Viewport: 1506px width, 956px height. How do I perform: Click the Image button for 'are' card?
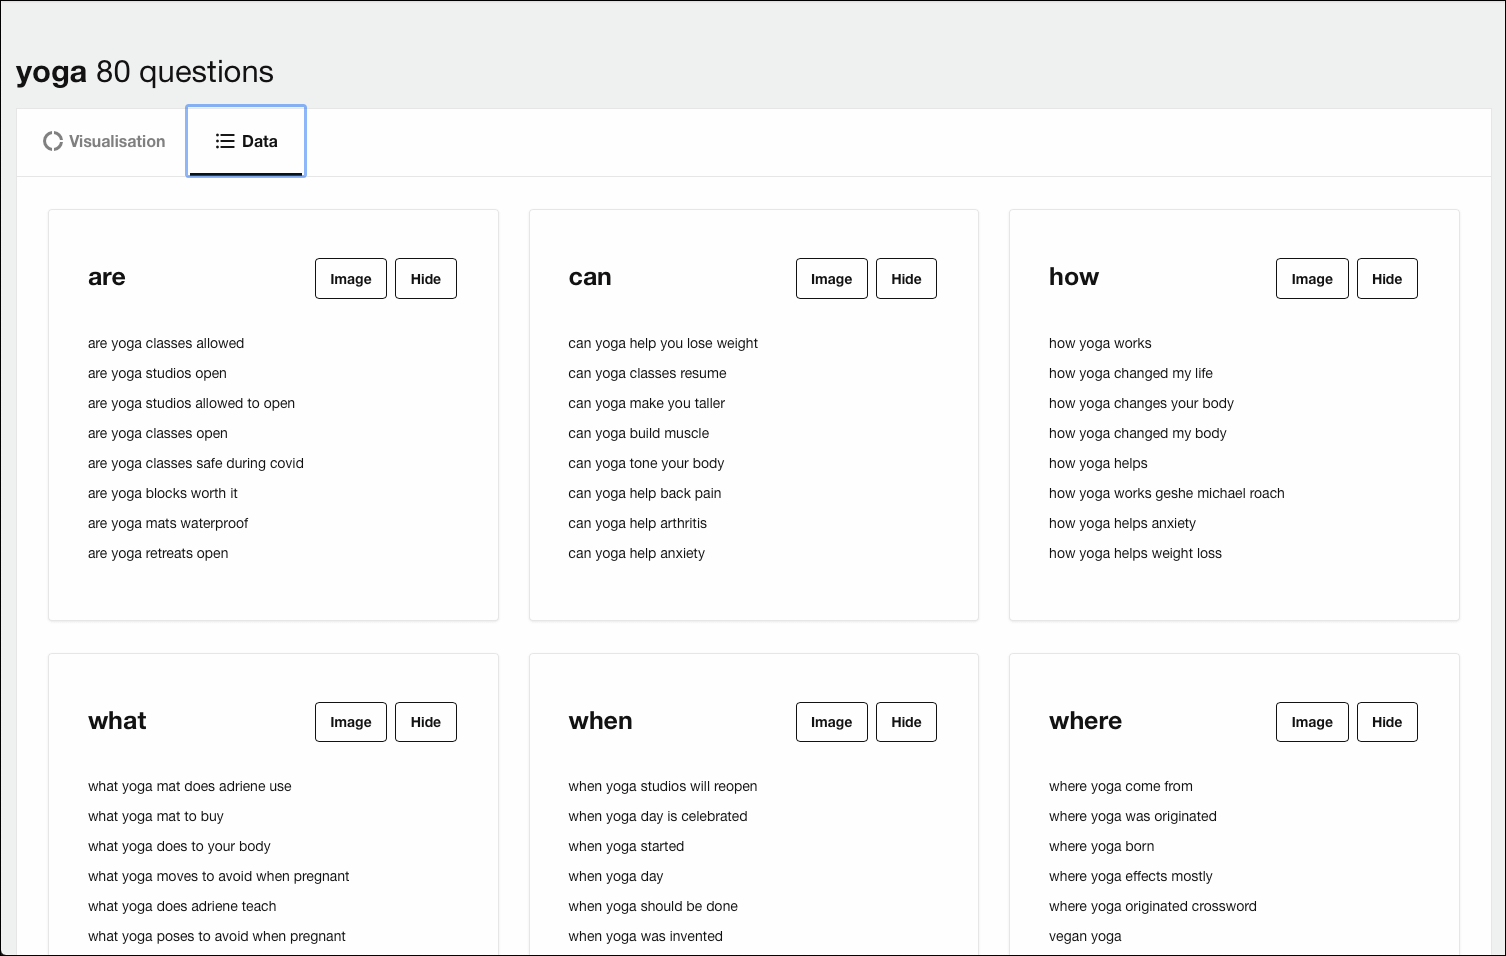pyautogui.click(x=350, y=279)
